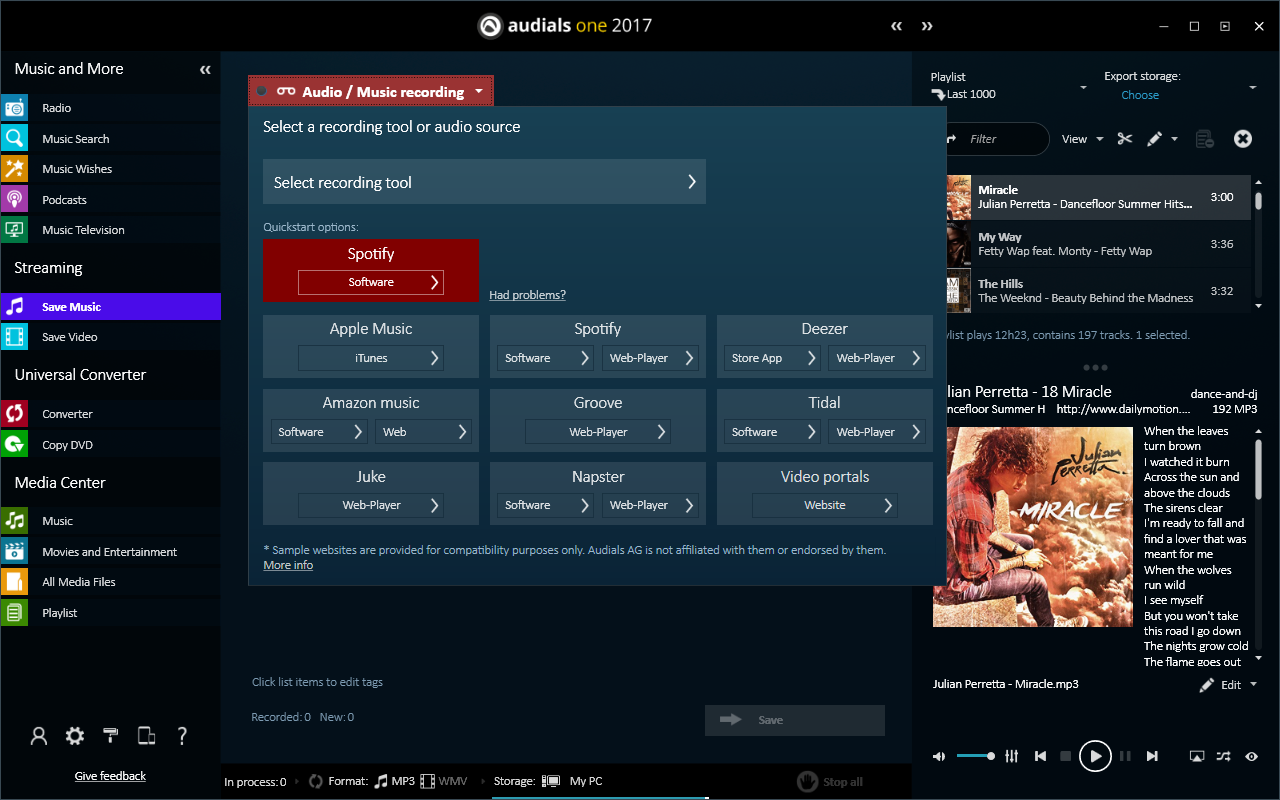Open the Export storage dropdown arrow
The image size is (1280, 800).
tap(1252, 88)
